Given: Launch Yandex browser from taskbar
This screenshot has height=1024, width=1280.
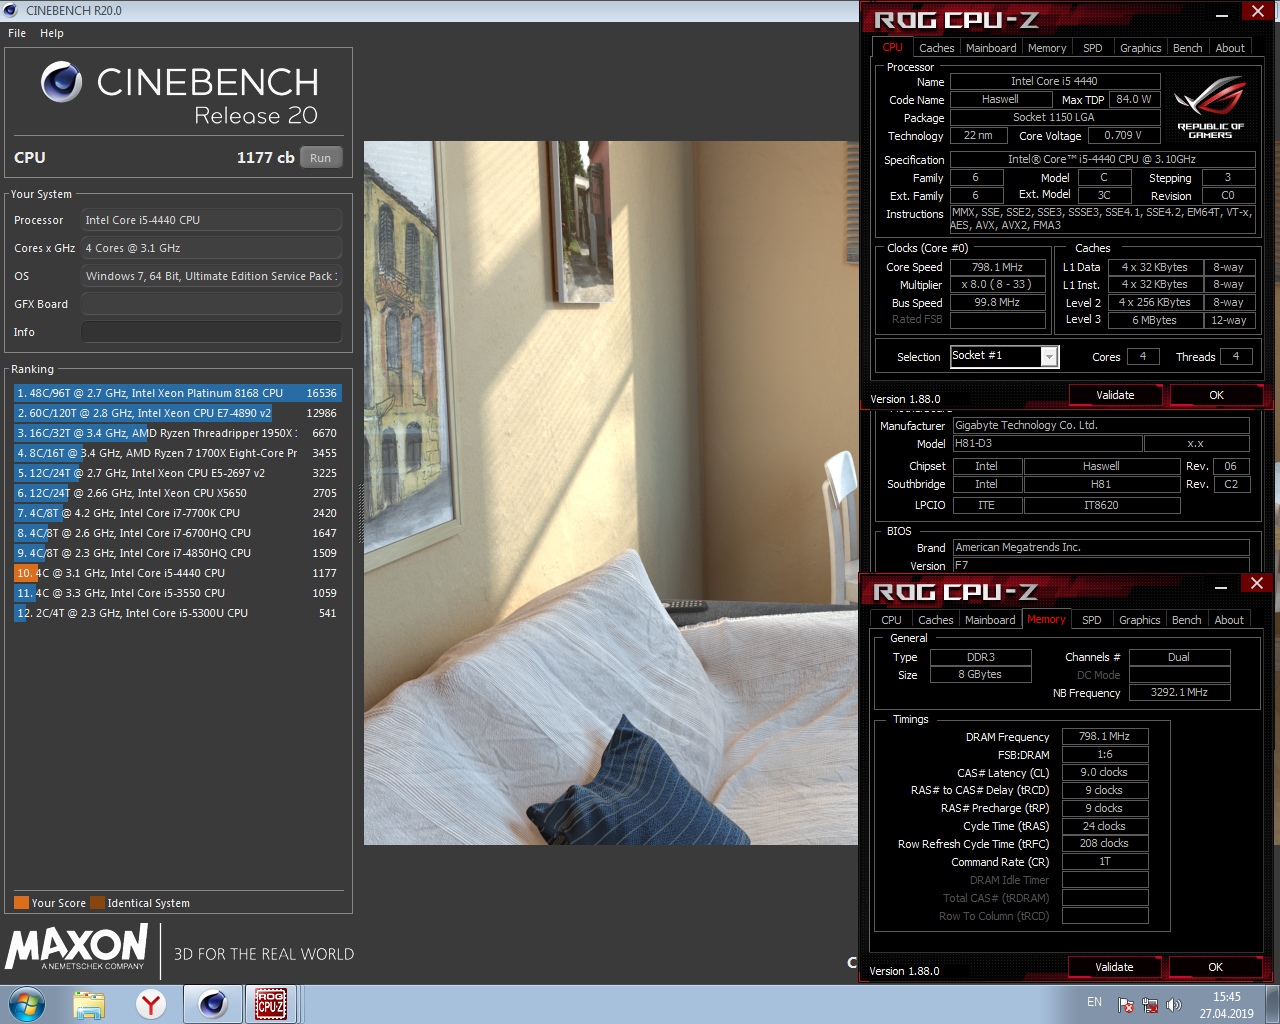Looking at the screenshot, I should pos(151,1004).
